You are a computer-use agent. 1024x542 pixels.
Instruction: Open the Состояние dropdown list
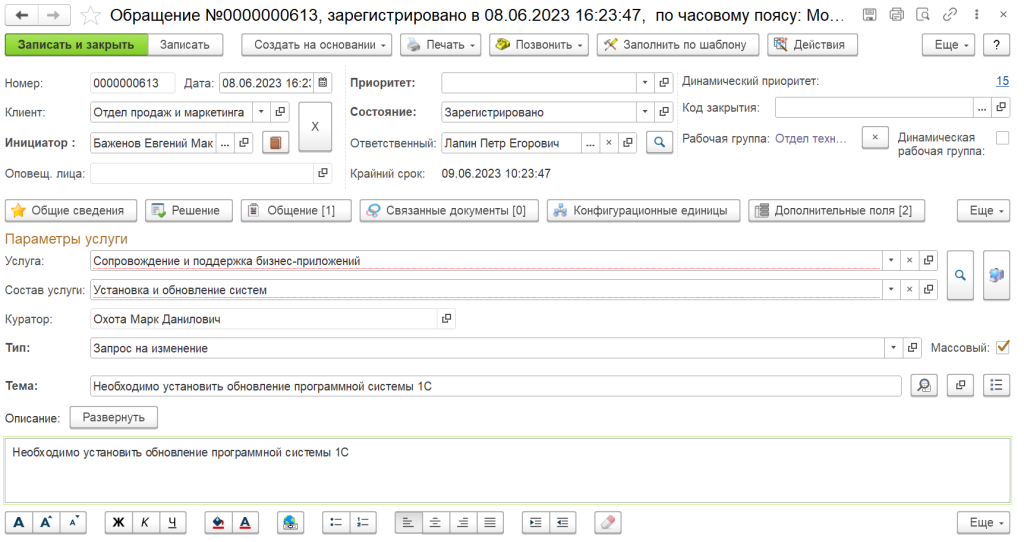(x=645, y=112)
